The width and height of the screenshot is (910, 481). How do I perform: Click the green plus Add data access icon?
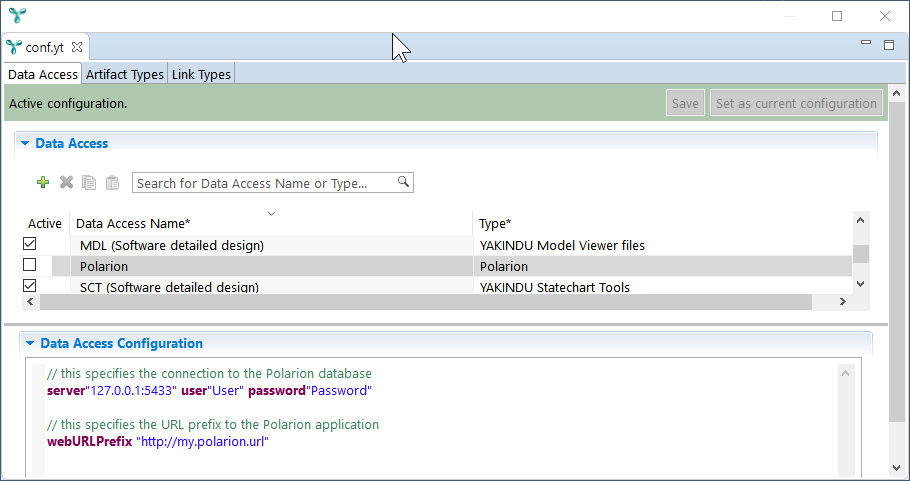[43, 183]
